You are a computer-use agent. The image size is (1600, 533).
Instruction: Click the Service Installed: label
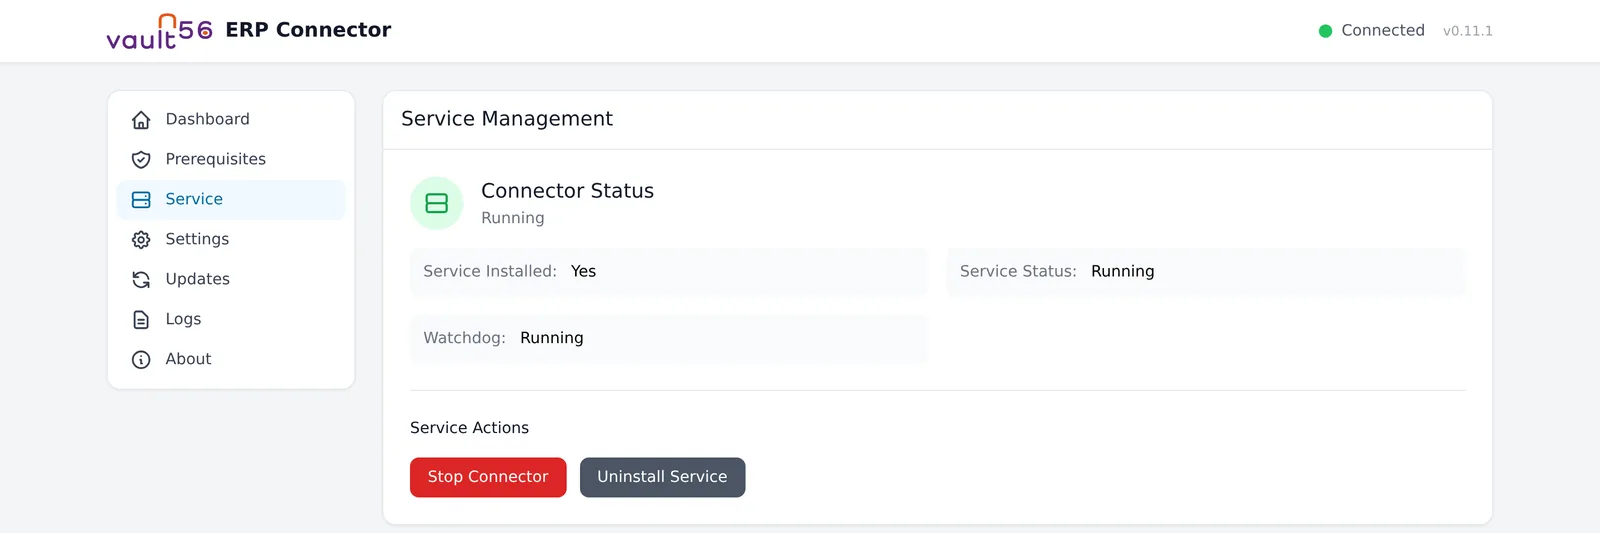coord(490,271)
